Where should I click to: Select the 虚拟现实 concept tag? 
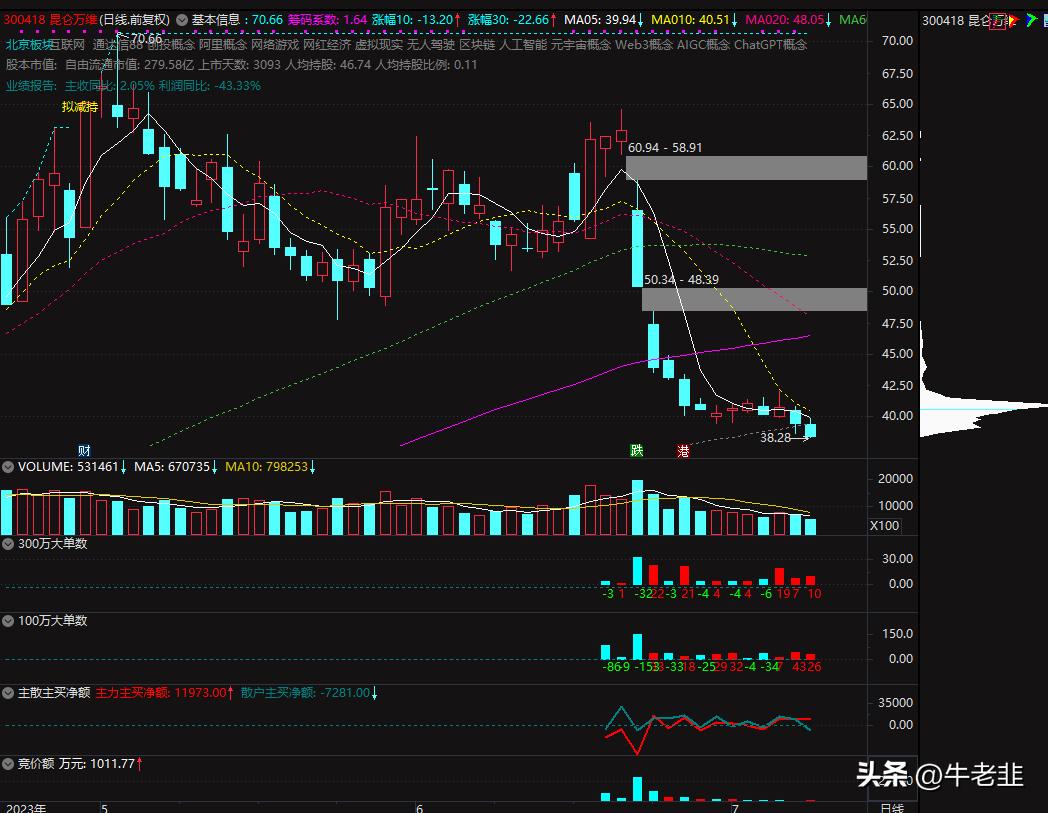pyautogui.click(x=379, y=45)
